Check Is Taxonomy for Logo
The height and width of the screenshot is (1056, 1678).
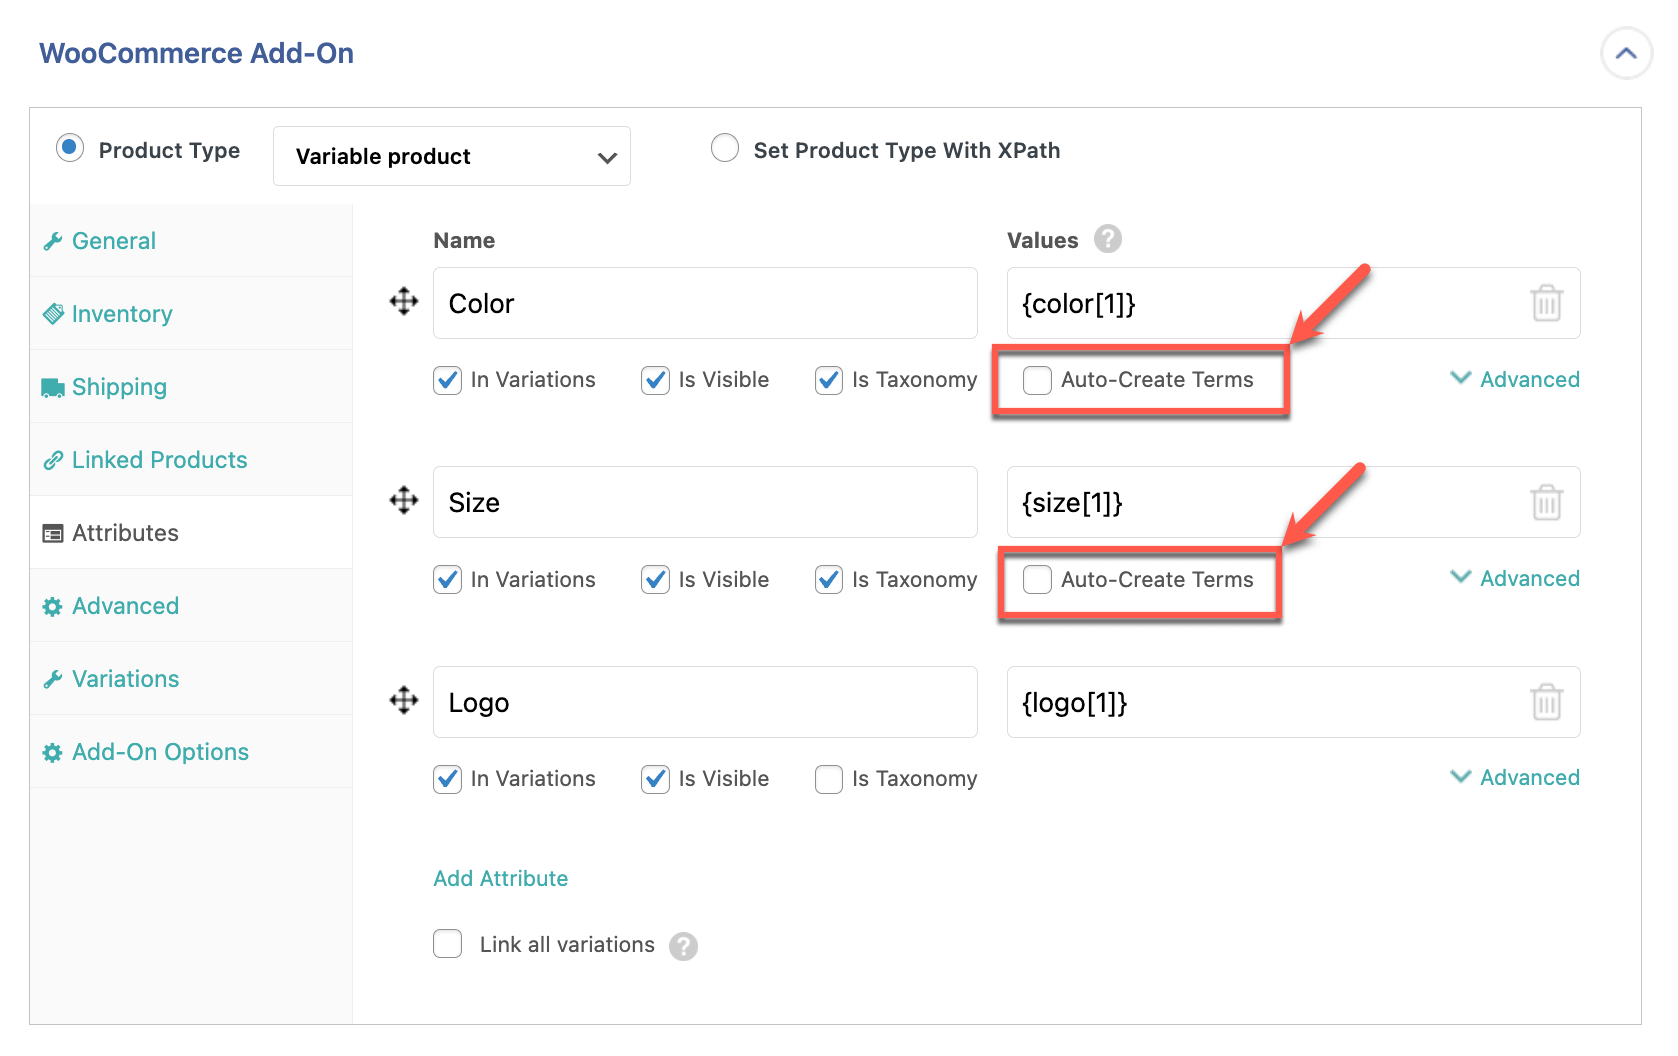click(x=829, y=779)
